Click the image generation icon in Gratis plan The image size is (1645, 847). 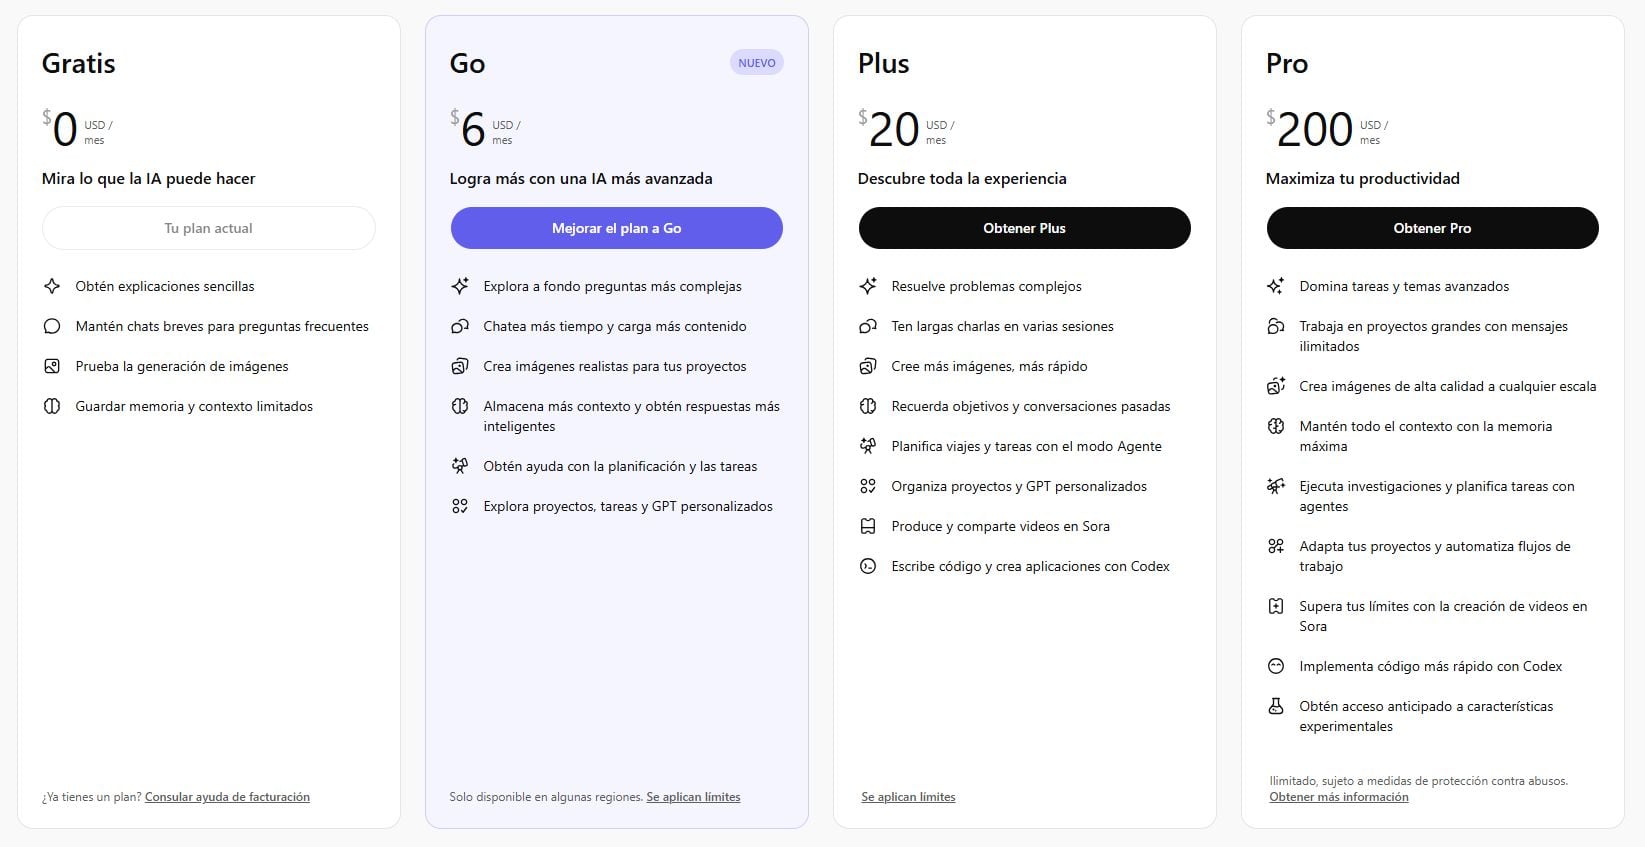coord(52,366)
